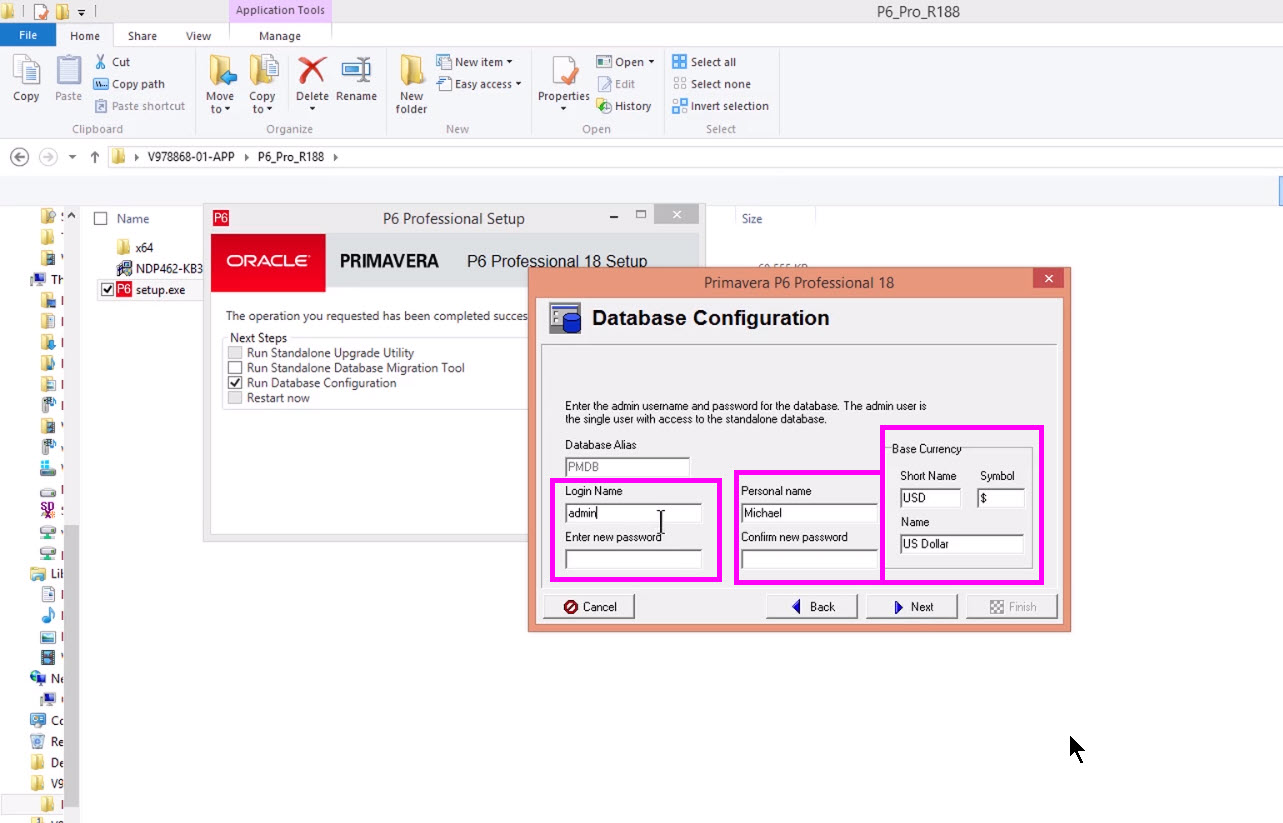Click Select all in the ribbon

click(x=704, y=62)
